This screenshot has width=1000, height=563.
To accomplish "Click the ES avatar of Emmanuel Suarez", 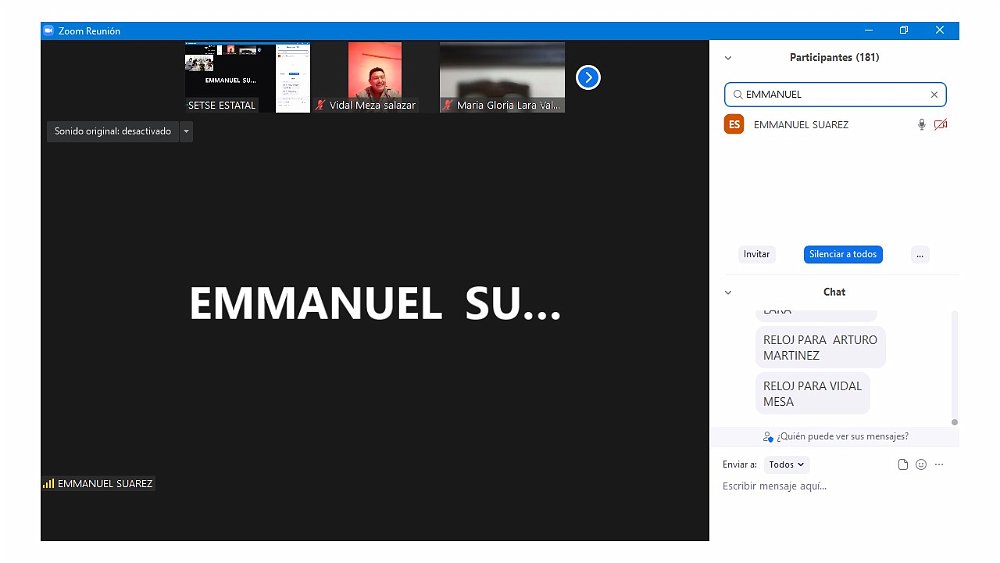I will [x=734, y=125].
